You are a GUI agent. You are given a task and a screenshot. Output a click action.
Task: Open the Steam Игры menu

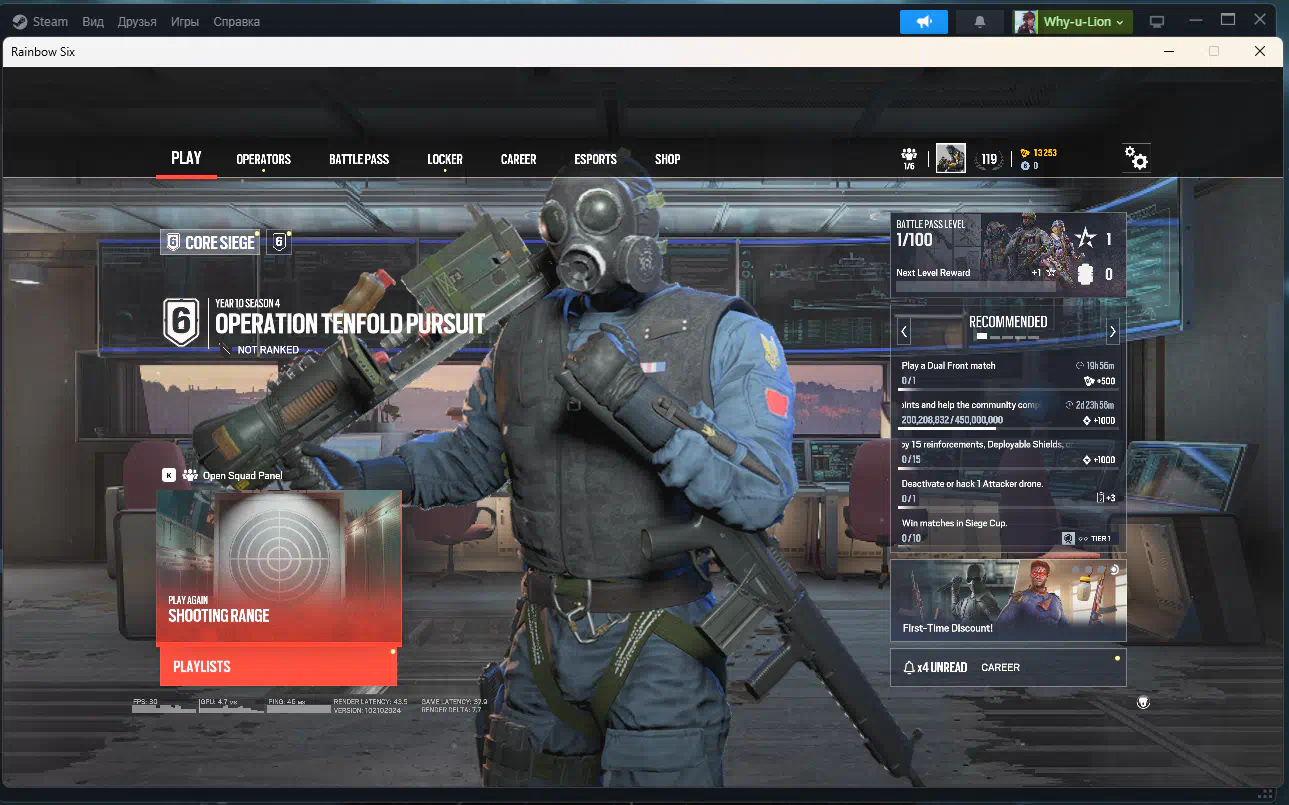(184, 22)
